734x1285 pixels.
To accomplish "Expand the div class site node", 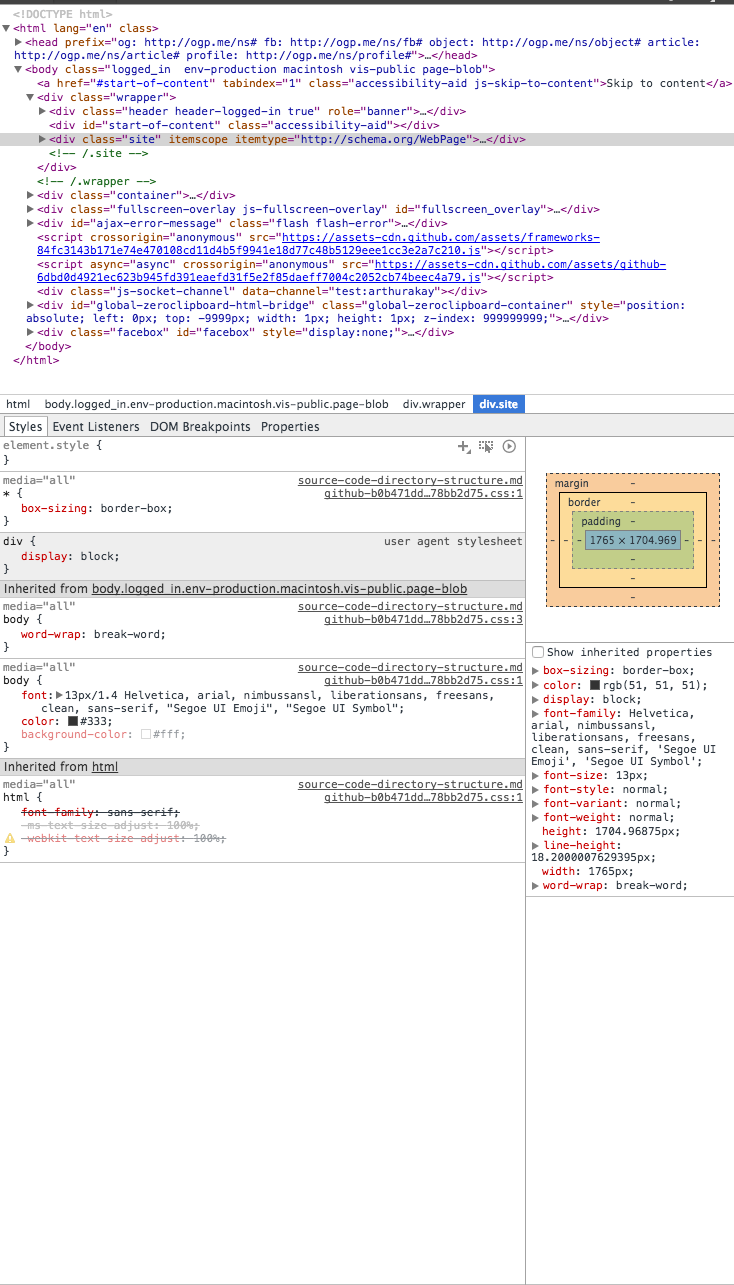I will [x=42, y=140].
